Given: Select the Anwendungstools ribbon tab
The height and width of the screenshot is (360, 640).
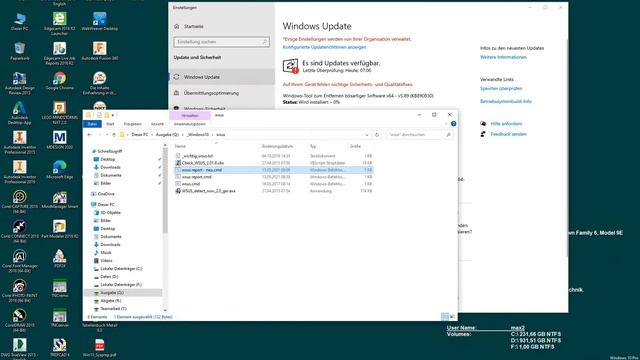Looking at the screenshot, I should [x=190, y=124].
